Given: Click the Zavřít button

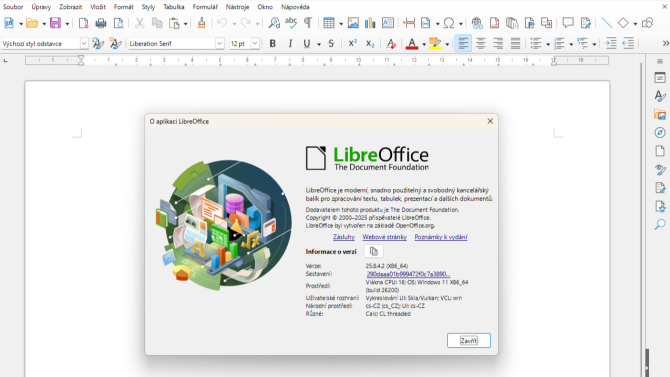Looking at the screenshot, I should pyautogui.click(x=469, y=341).
